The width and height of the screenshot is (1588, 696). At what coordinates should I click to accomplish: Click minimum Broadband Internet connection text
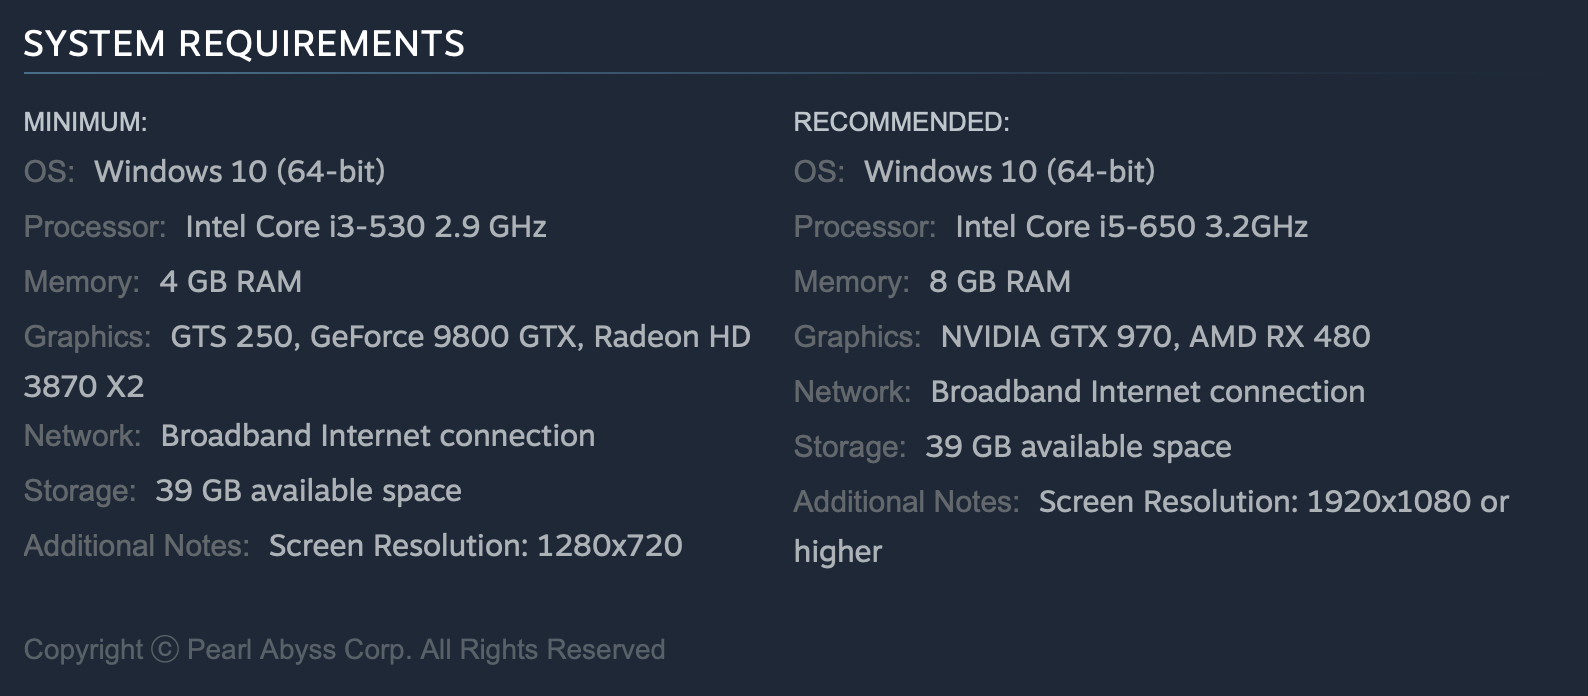pos(378,436)
